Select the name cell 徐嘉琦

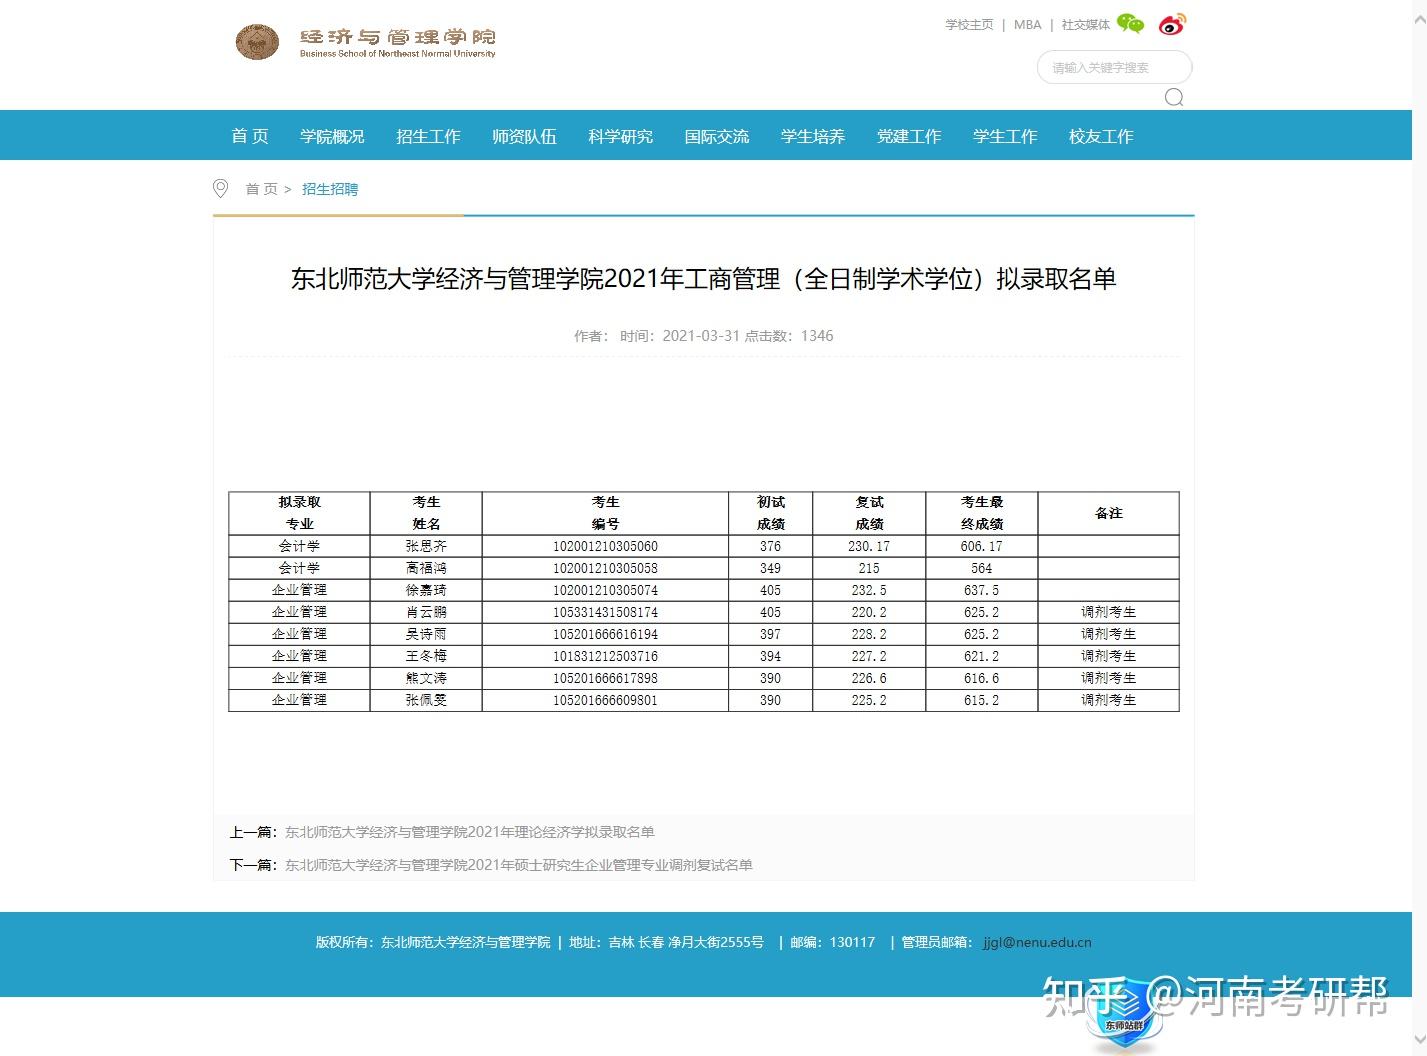click(426, 590)
